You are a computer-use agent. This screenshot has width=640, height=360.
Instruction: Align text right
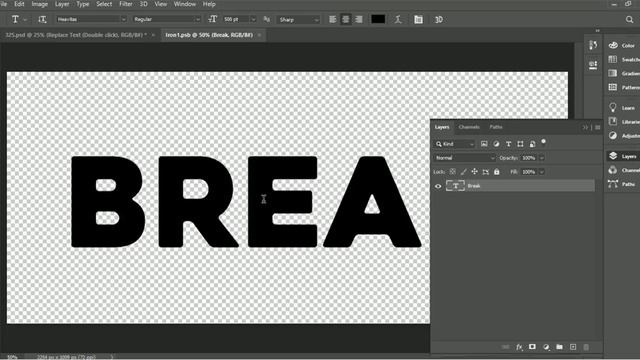(x=358, y=19)
